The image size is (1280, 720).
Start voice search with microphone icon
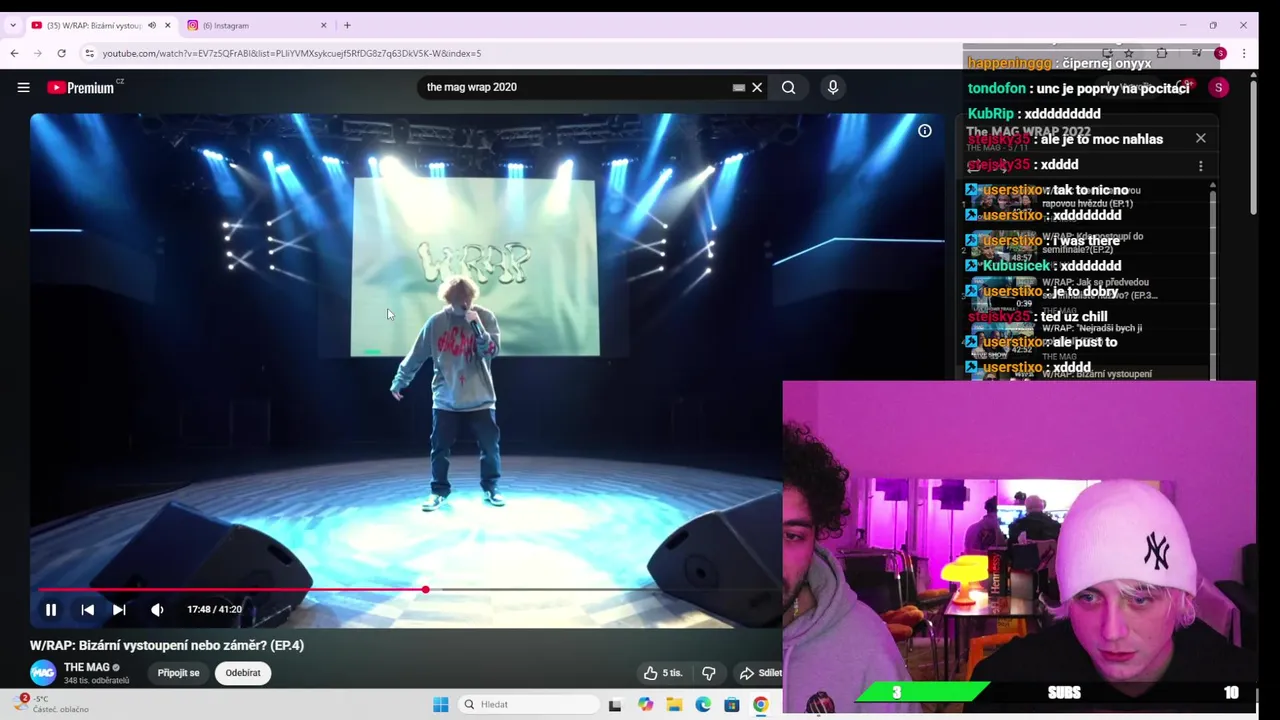[832, 87]
